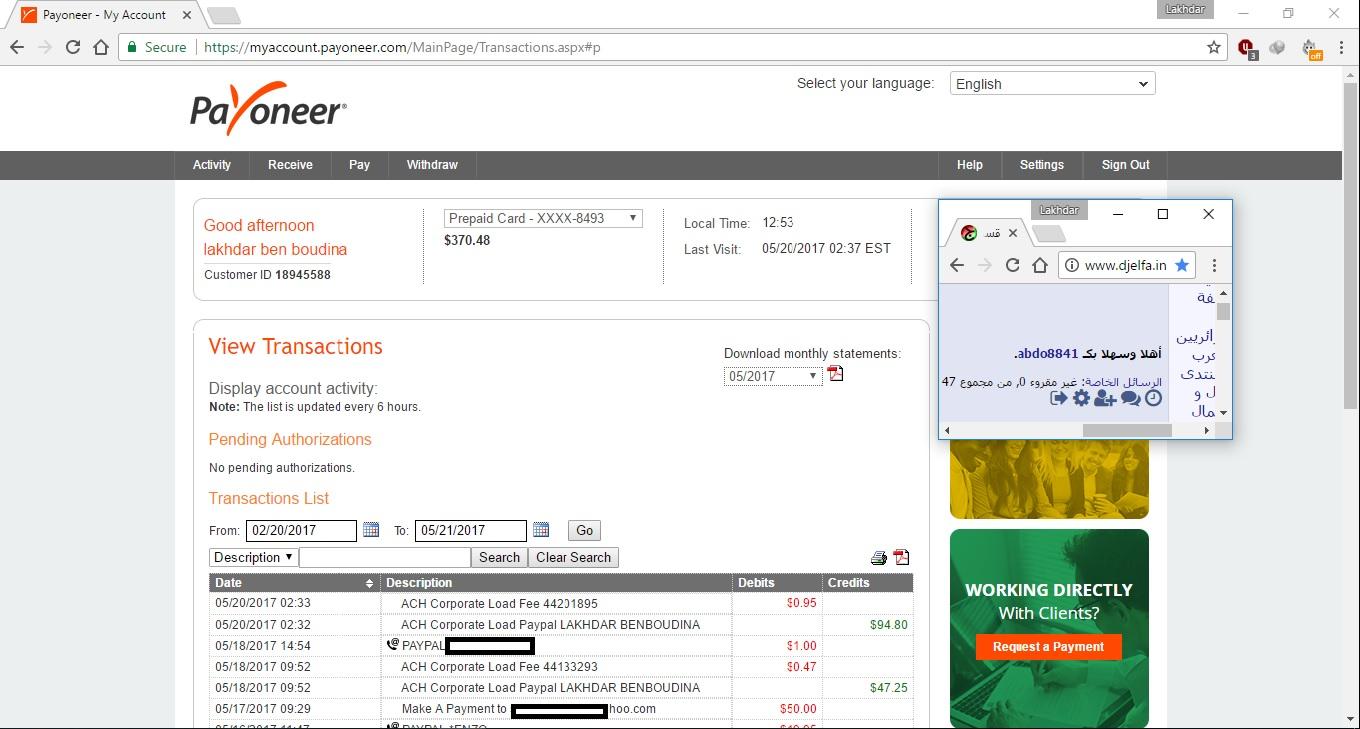Screen dimensions: 1360x729
Task: Click the home button in the djelfa.in window
Action: coord(1040,265)
